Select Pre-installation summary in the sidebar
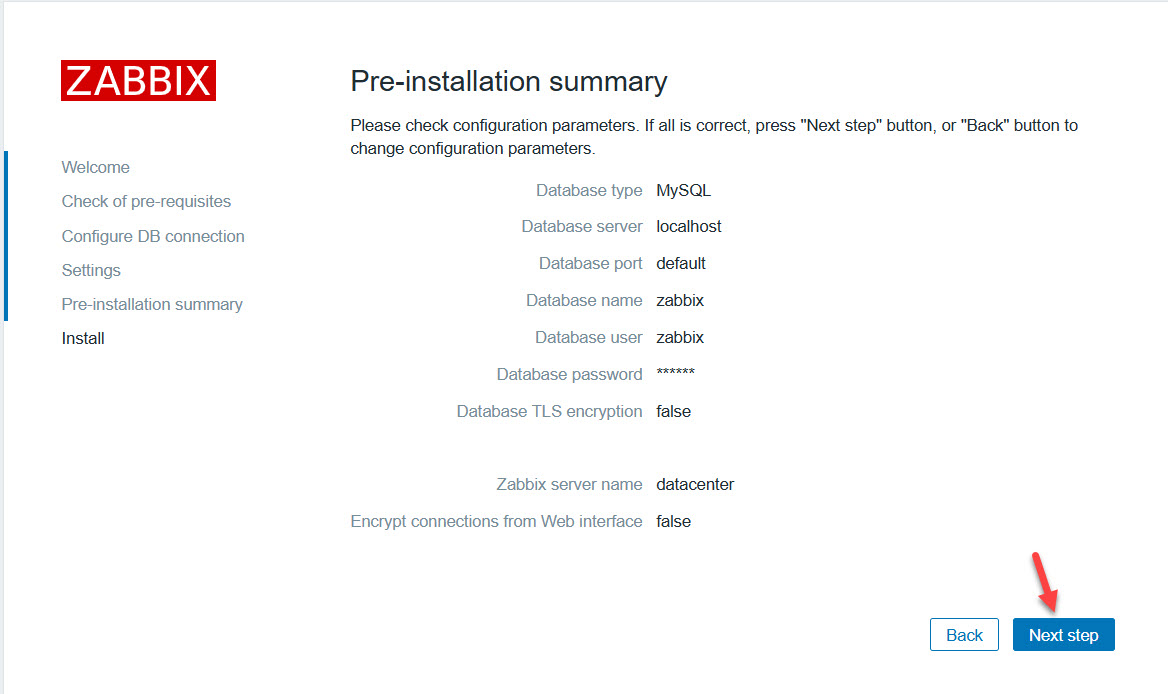 coord(152,304)
